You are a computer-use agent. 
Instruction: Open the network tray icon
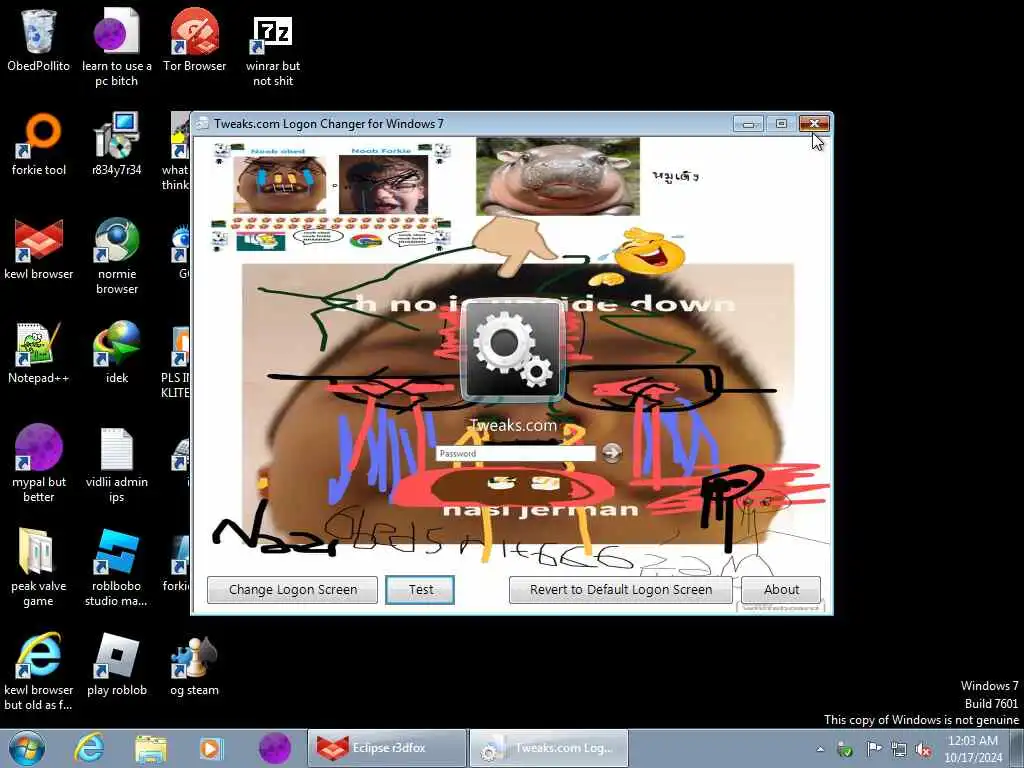[x=899, y=750]
